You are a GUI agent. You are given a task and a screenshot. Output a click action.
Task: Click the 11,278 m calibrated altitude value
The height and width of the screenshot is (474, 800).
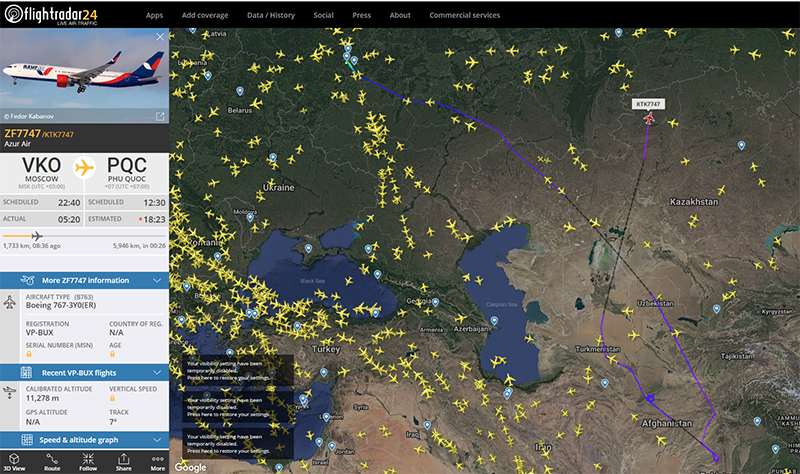click(x=42, y=398)
